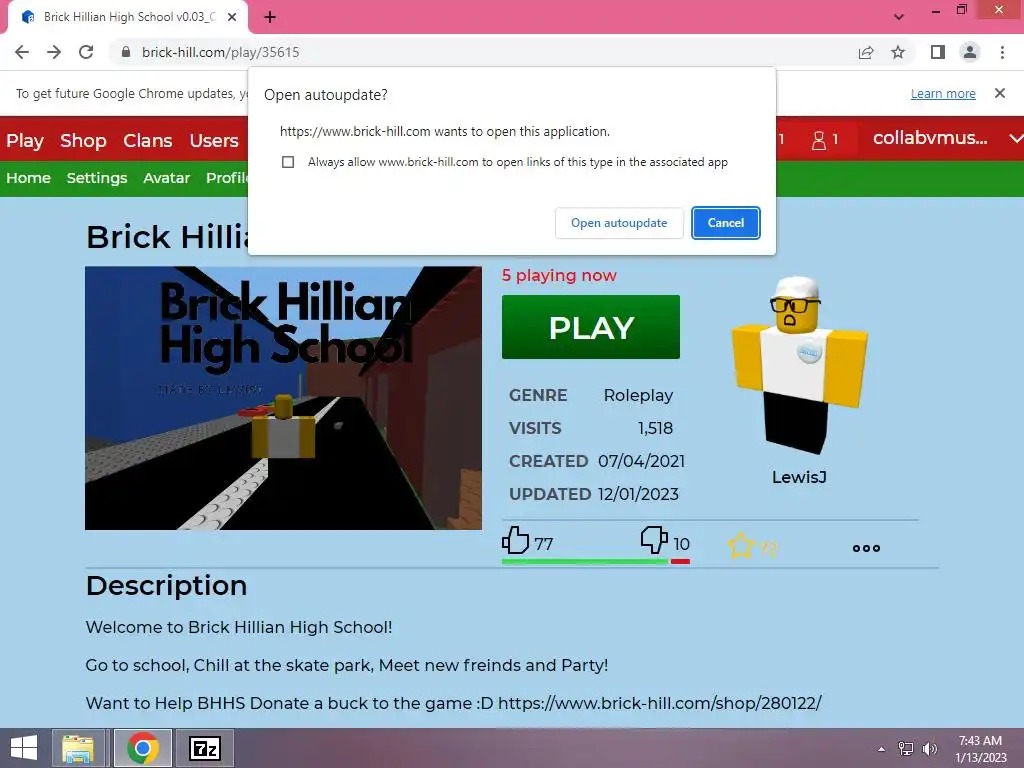
Task: Click Home in the green sub-navbar
Action: [x=28, y=178]
